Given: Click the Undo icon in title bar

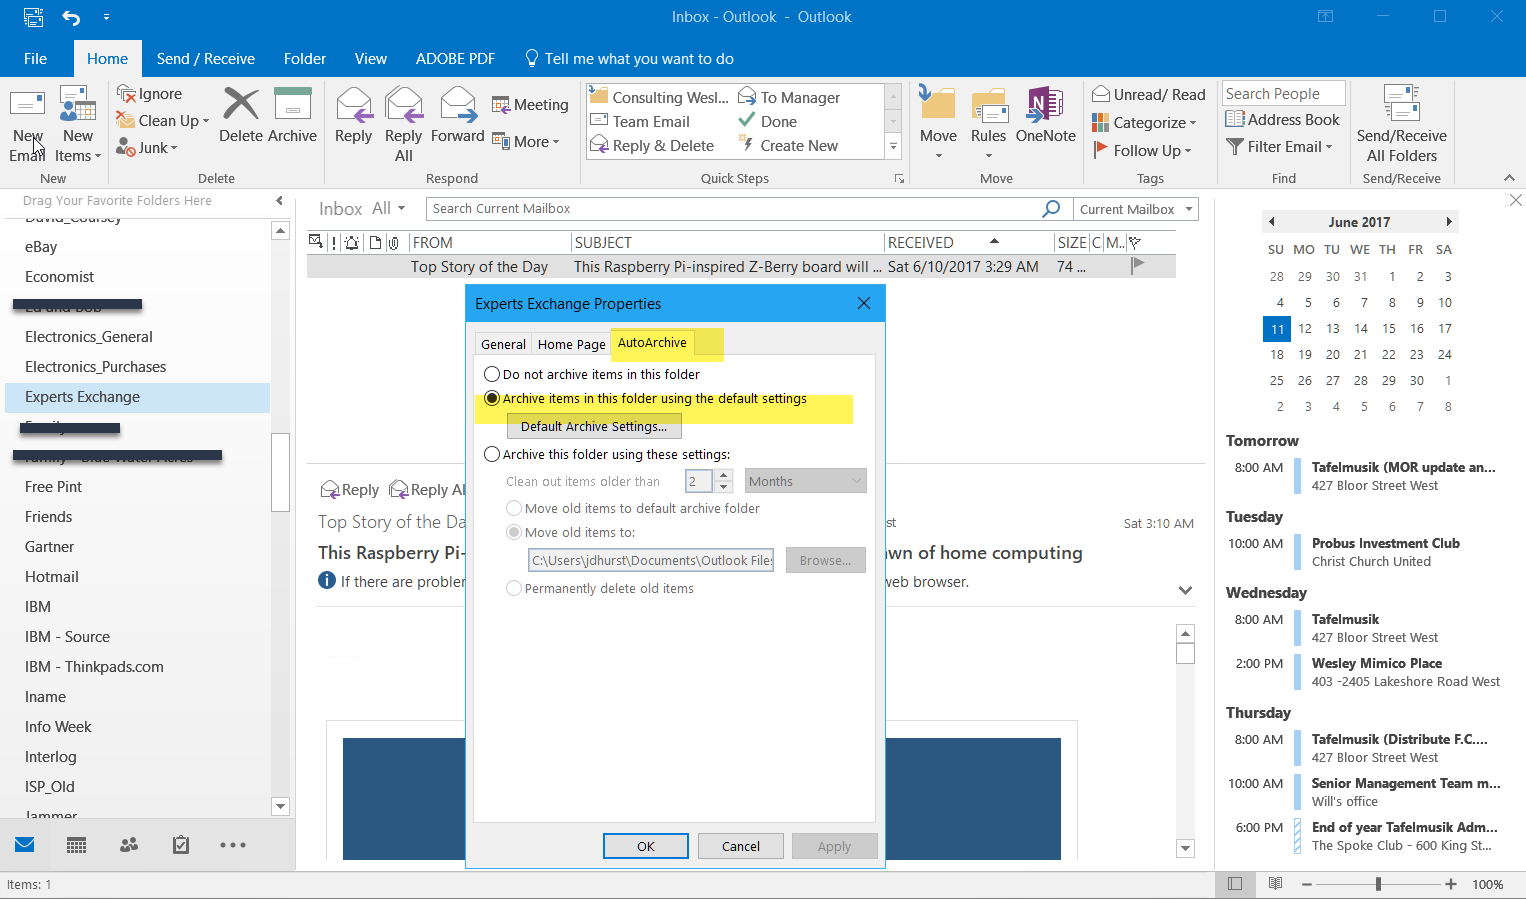Looking at the screenshot, I should pos(71,17).
